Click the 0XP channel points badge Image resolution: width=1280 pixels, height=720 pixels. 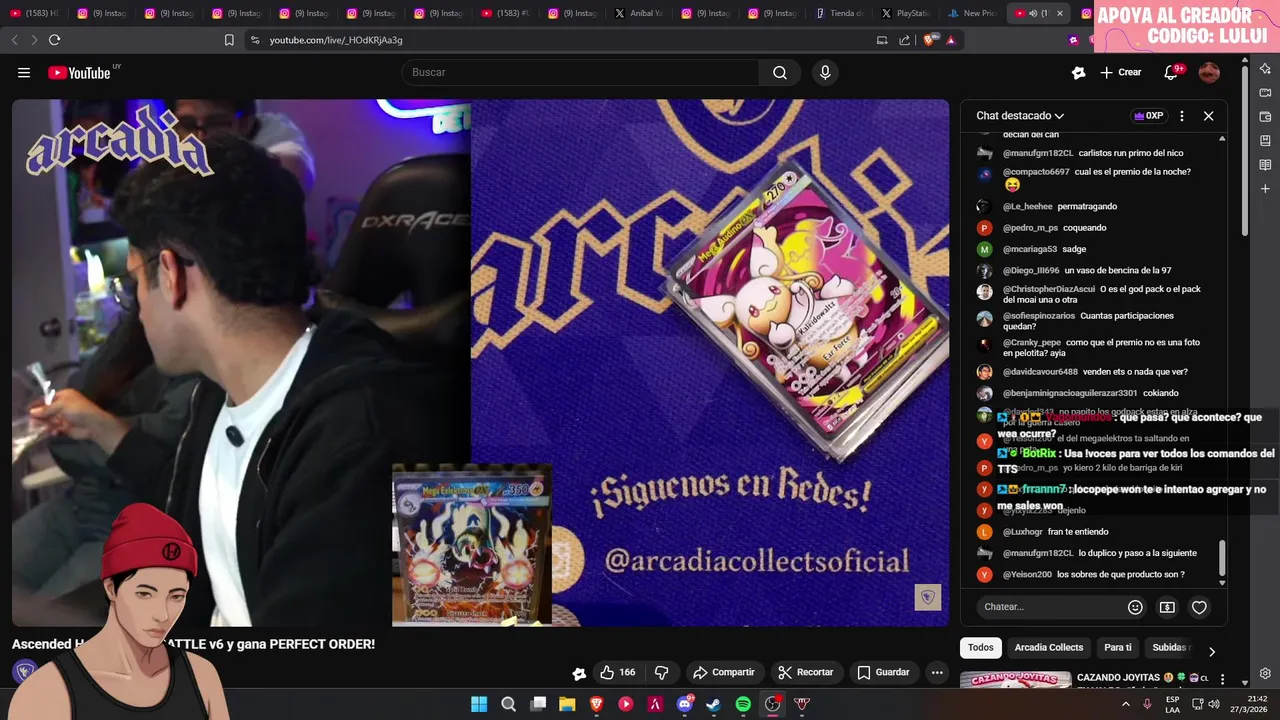1148,116
